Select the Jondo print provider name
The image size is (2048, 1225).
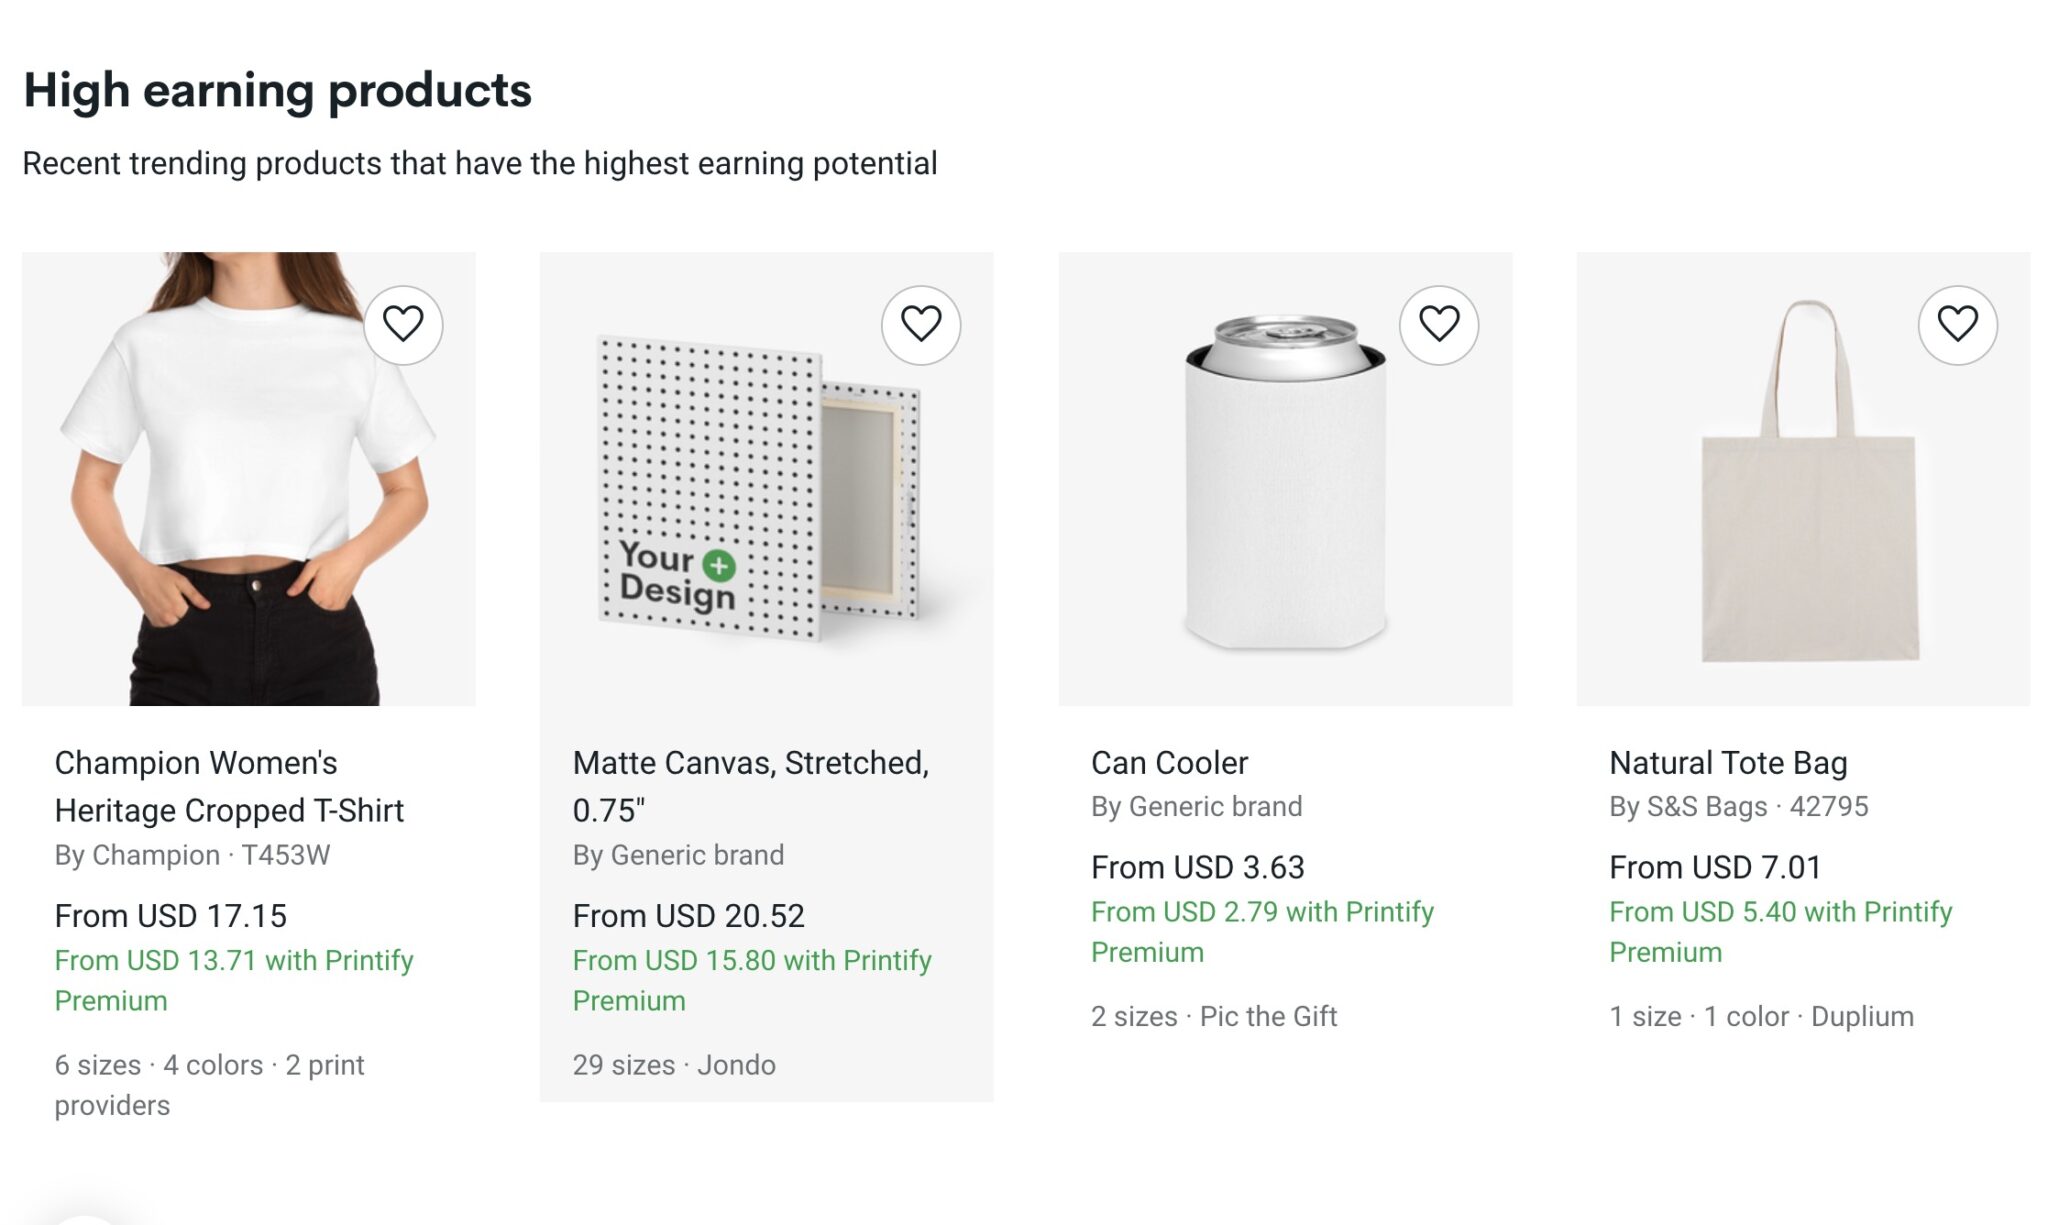[740, 1065]
